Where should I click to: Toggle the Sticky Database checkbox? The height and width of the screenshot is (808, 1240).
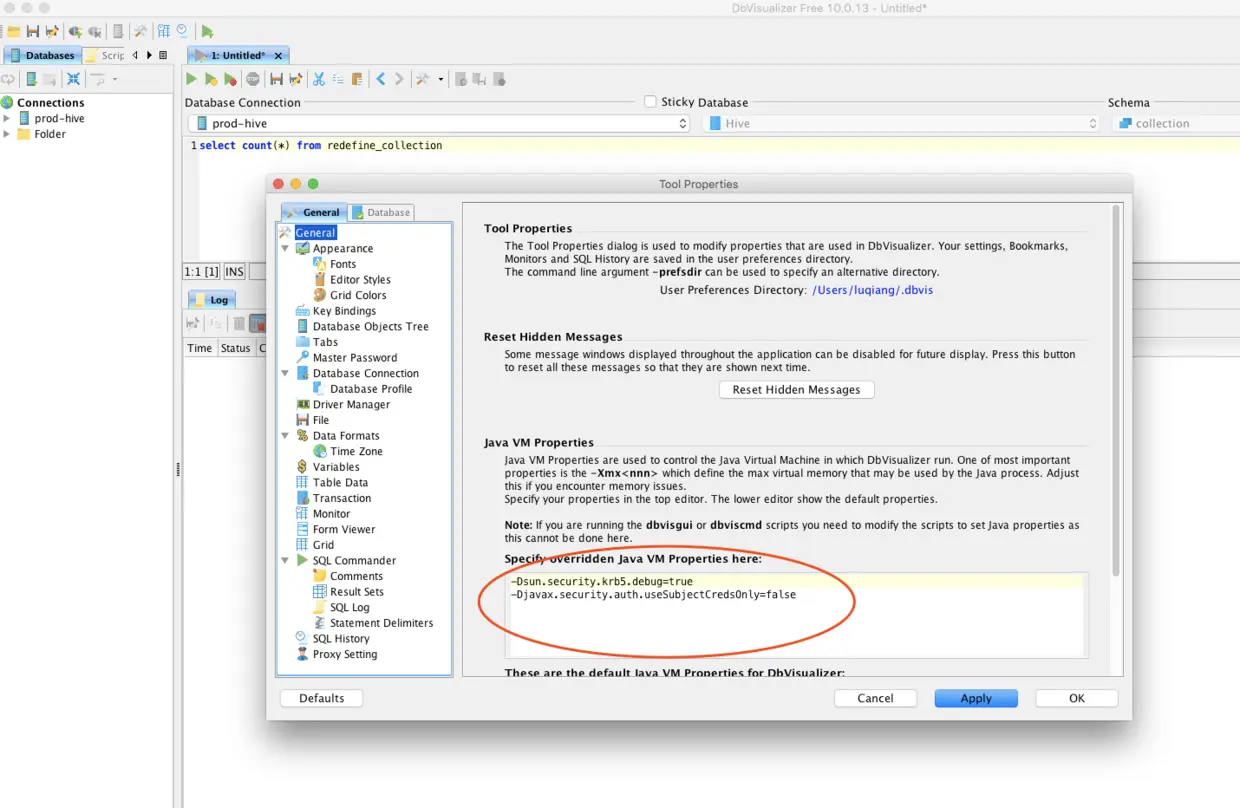click(650, 102)
